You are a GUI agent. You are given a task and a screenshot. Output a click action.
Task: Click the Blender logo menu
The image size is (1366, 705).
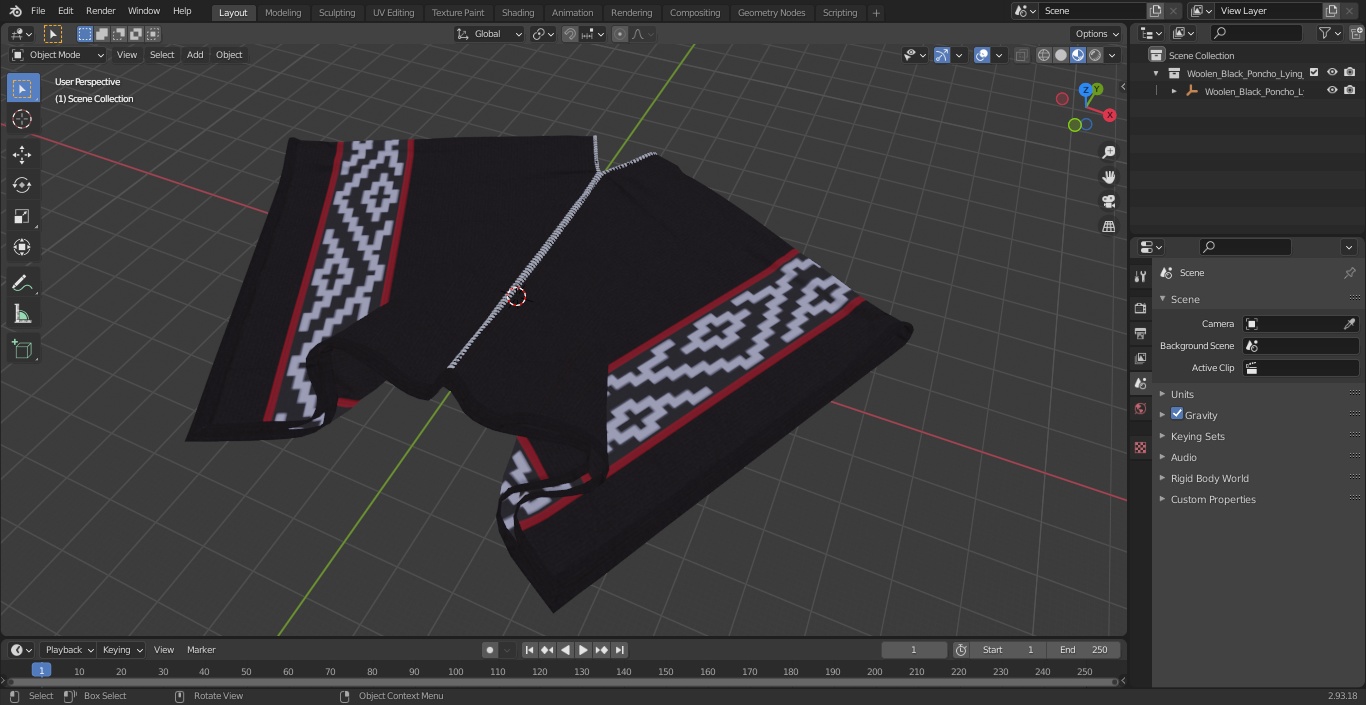coord(15,11)
